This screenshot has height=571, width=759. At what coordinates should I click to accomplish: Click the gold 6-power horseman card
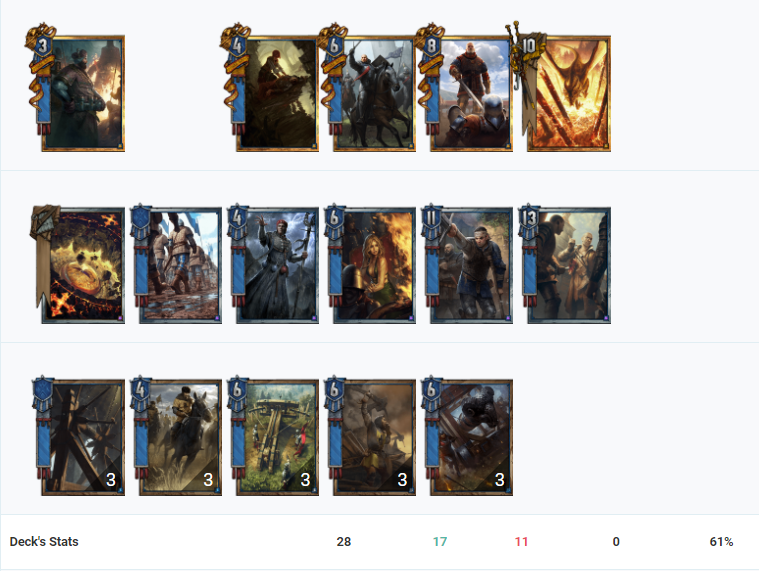(367, 88)
